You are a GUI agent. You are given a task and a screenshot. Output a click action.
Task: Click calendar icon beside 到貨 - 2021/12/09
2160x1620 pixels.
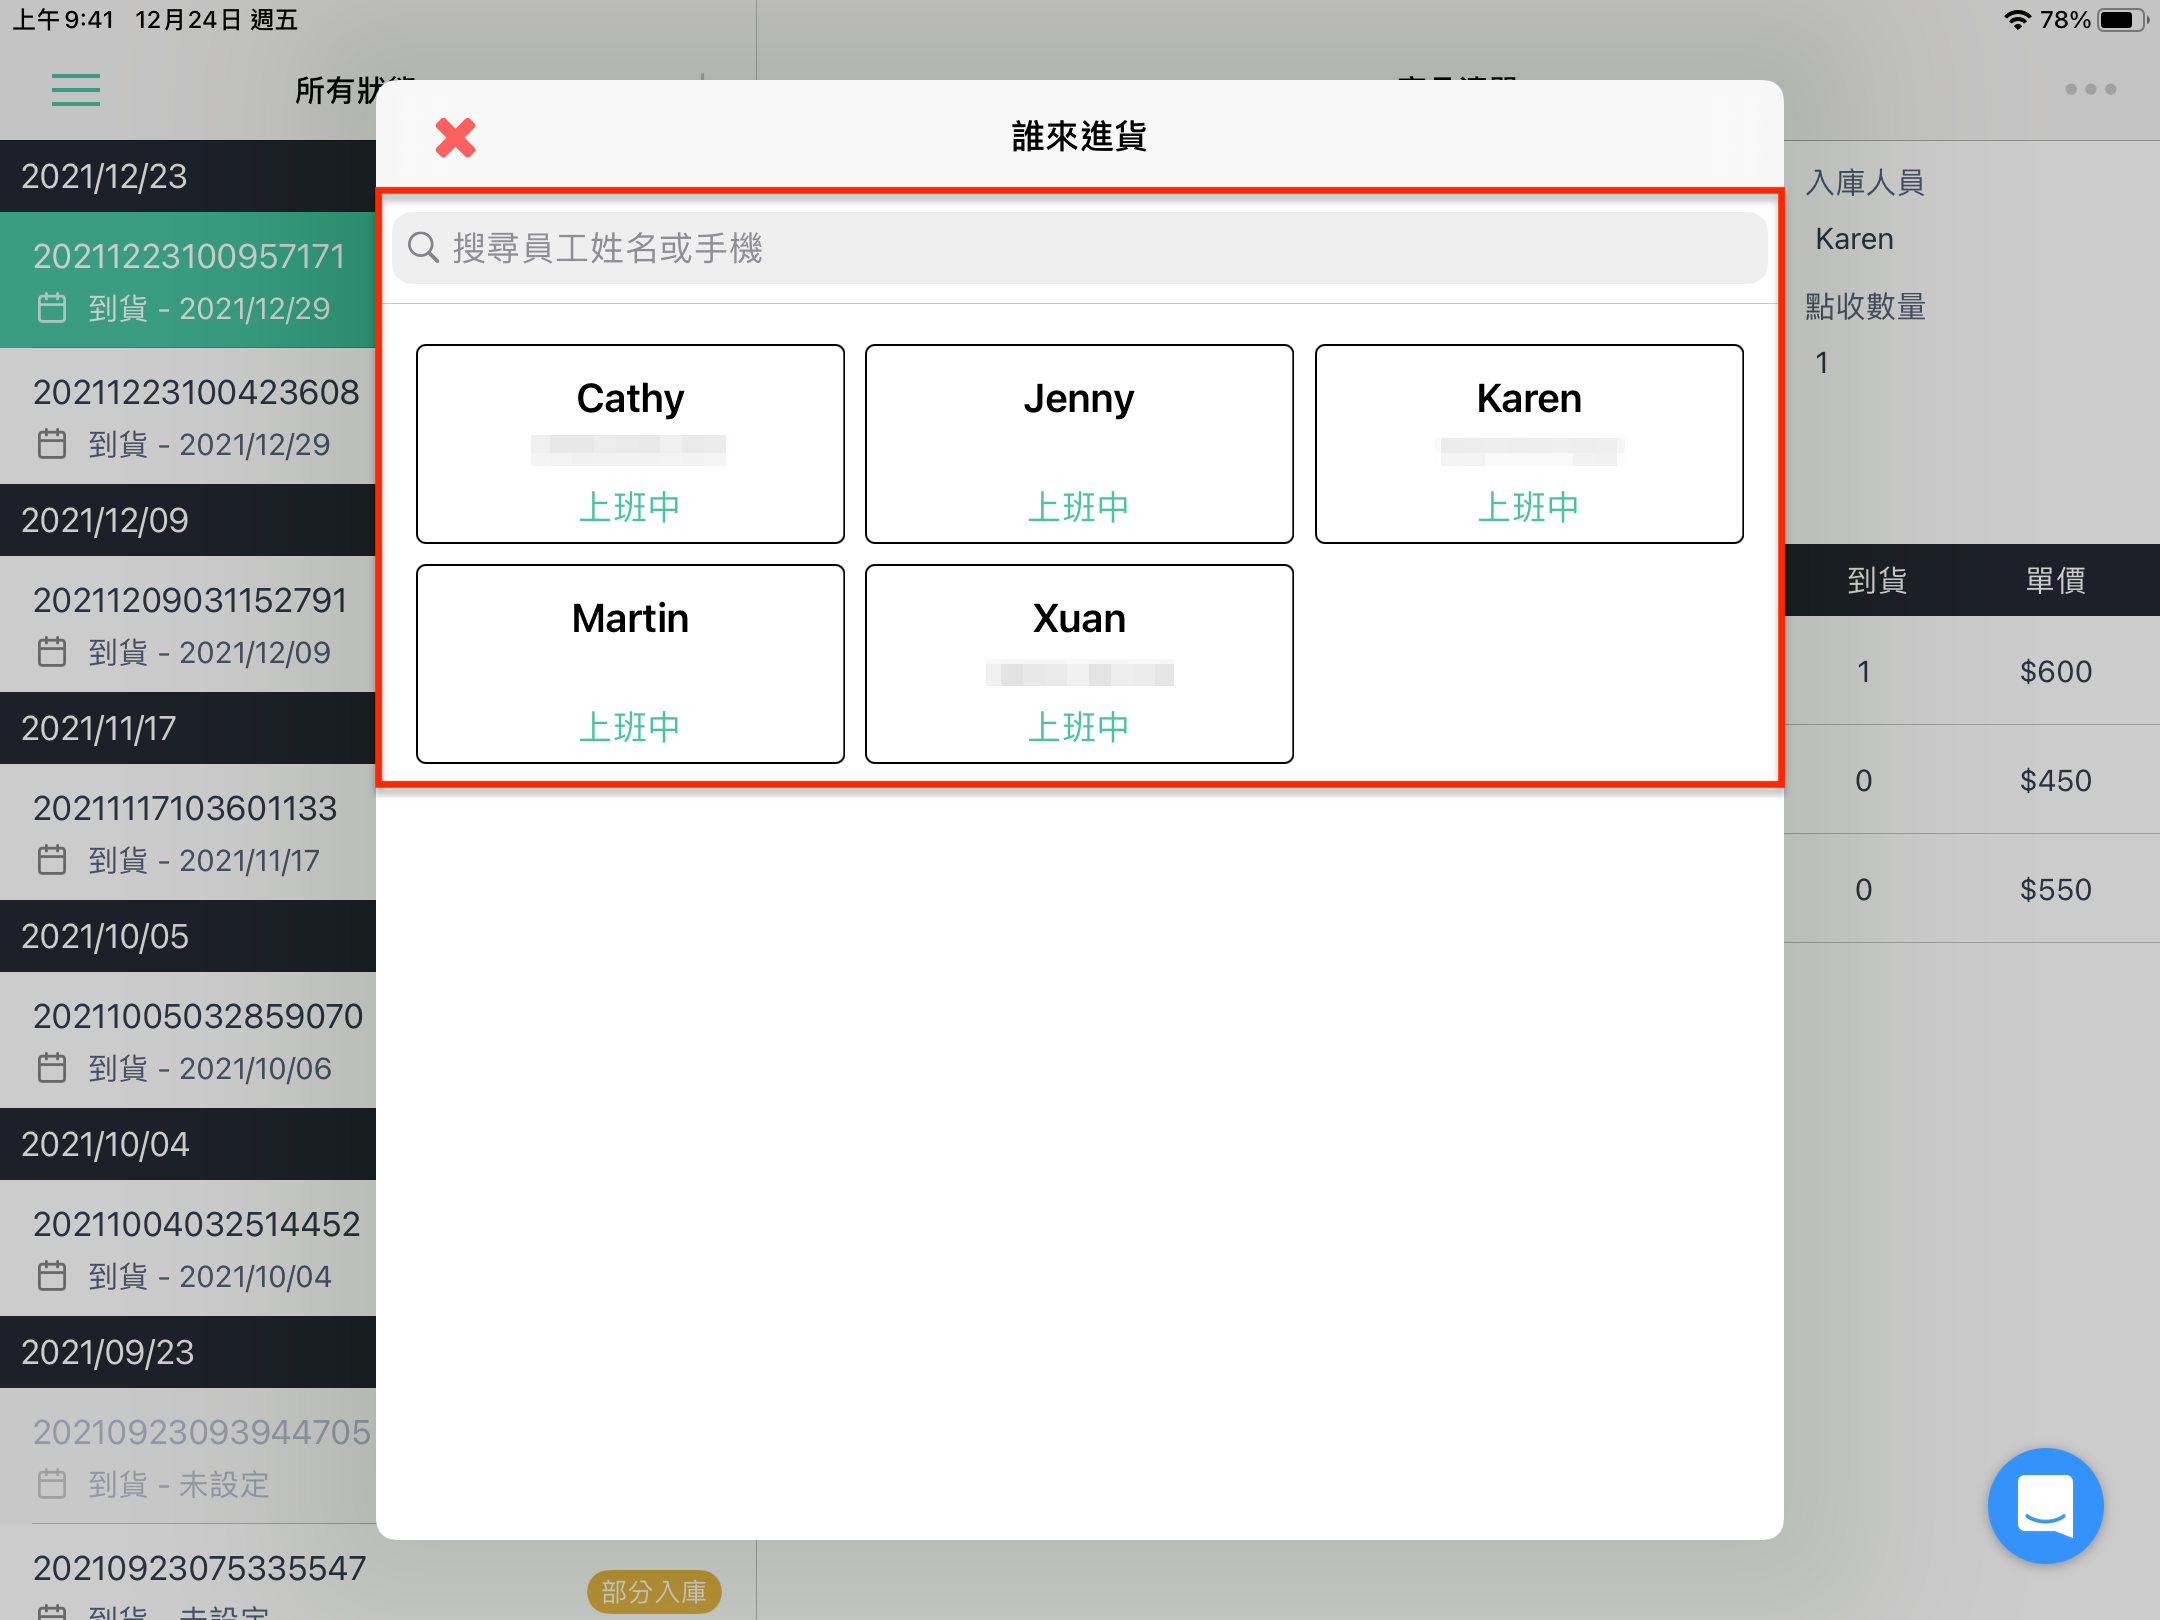tap(52, 652)
